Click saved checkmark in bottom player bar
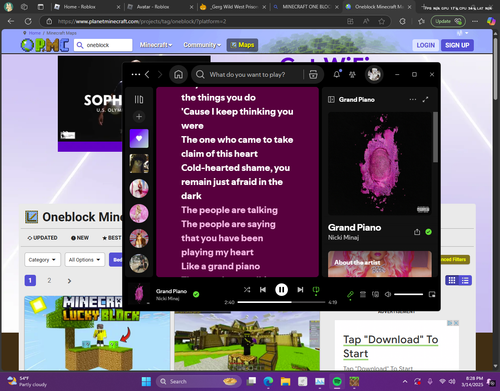500x391 pixels. (196, 294)
